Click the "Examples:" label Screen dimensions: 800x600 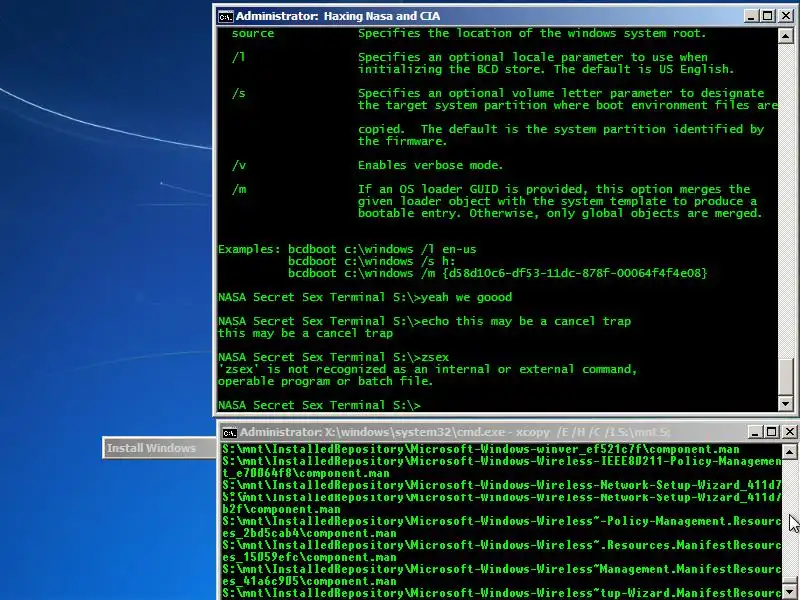(249, 250)
